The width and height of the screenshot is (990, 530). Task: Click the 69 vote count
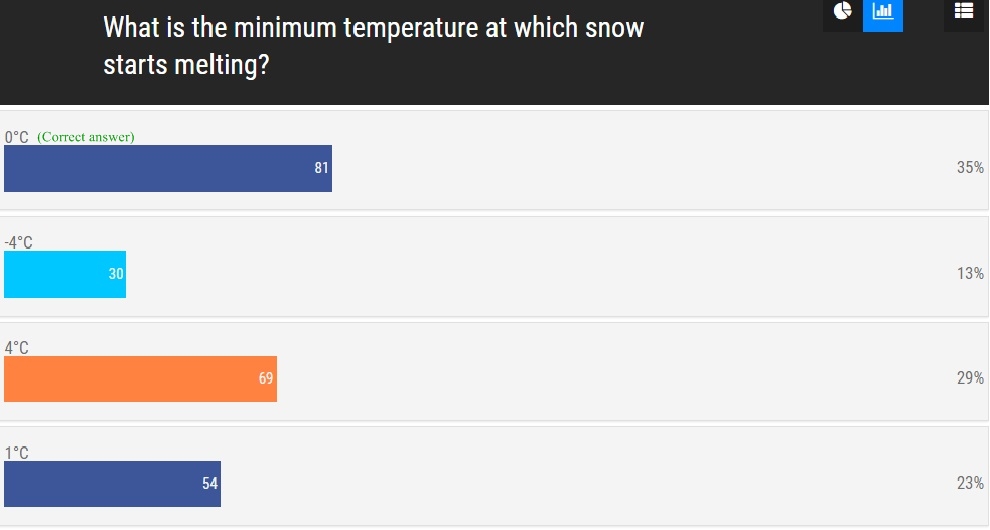tap(266, 378)
